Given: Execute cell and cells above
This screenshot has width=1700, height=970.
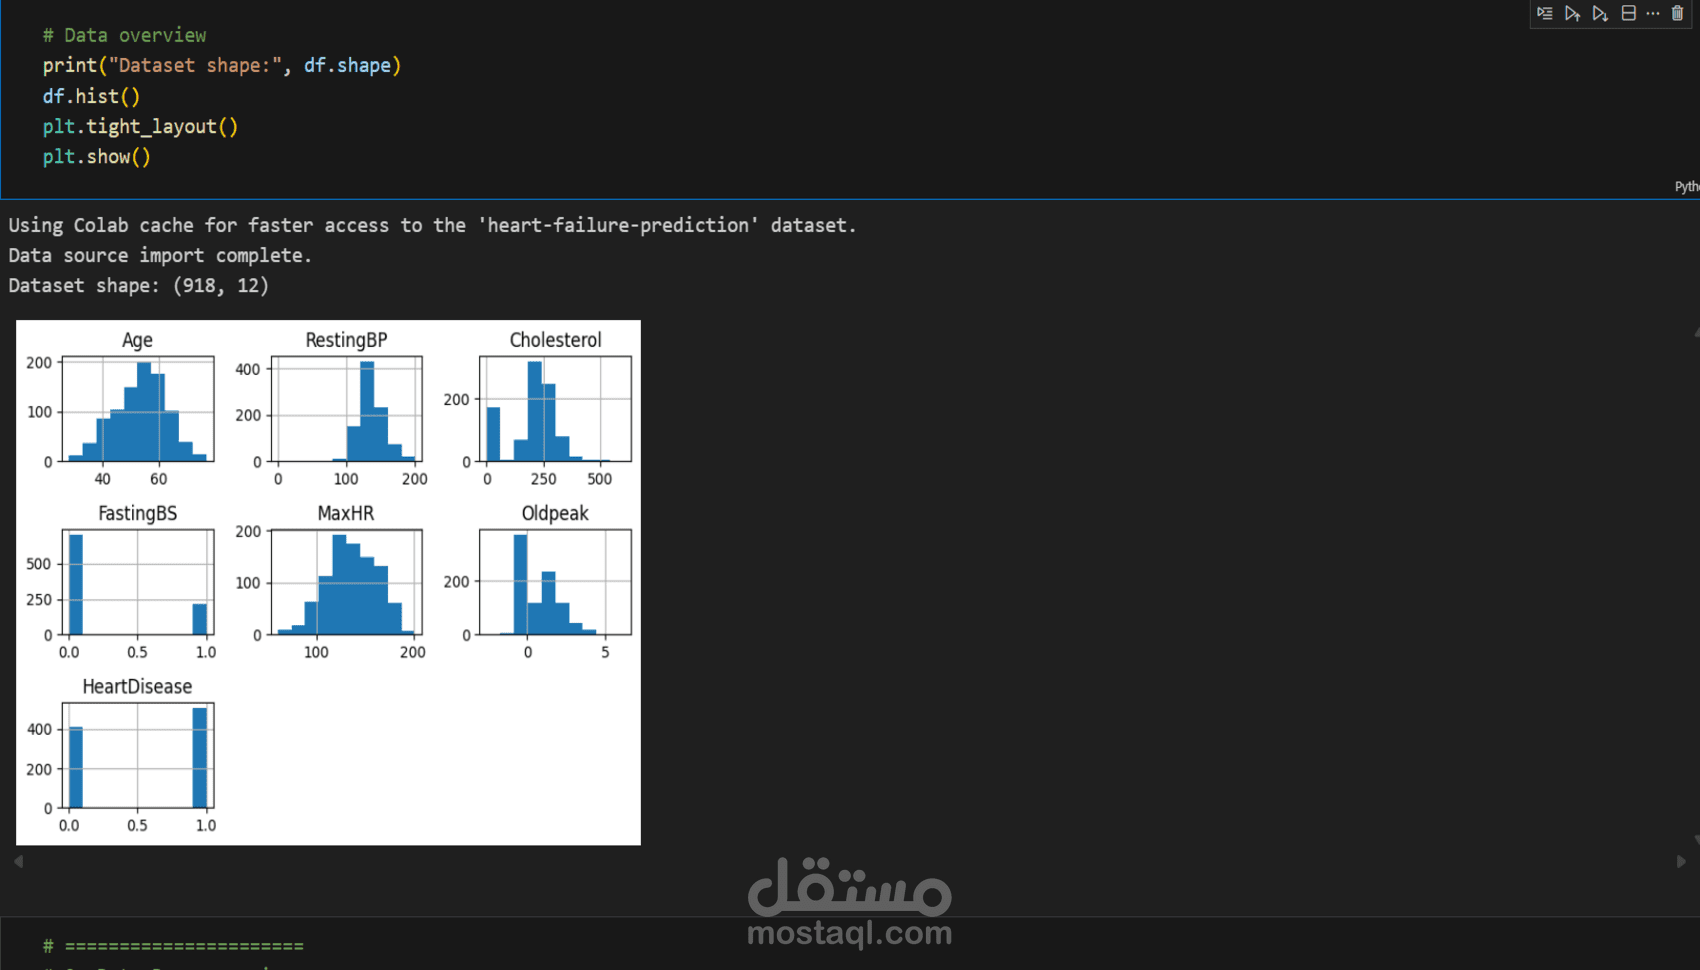Looking at the screenshot, I should 1572,13.
